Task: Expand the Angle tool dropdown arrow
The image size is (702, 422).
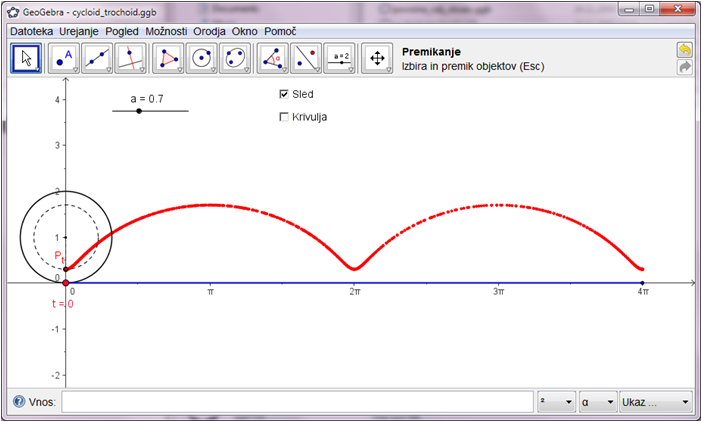Action: coord(284,70)
